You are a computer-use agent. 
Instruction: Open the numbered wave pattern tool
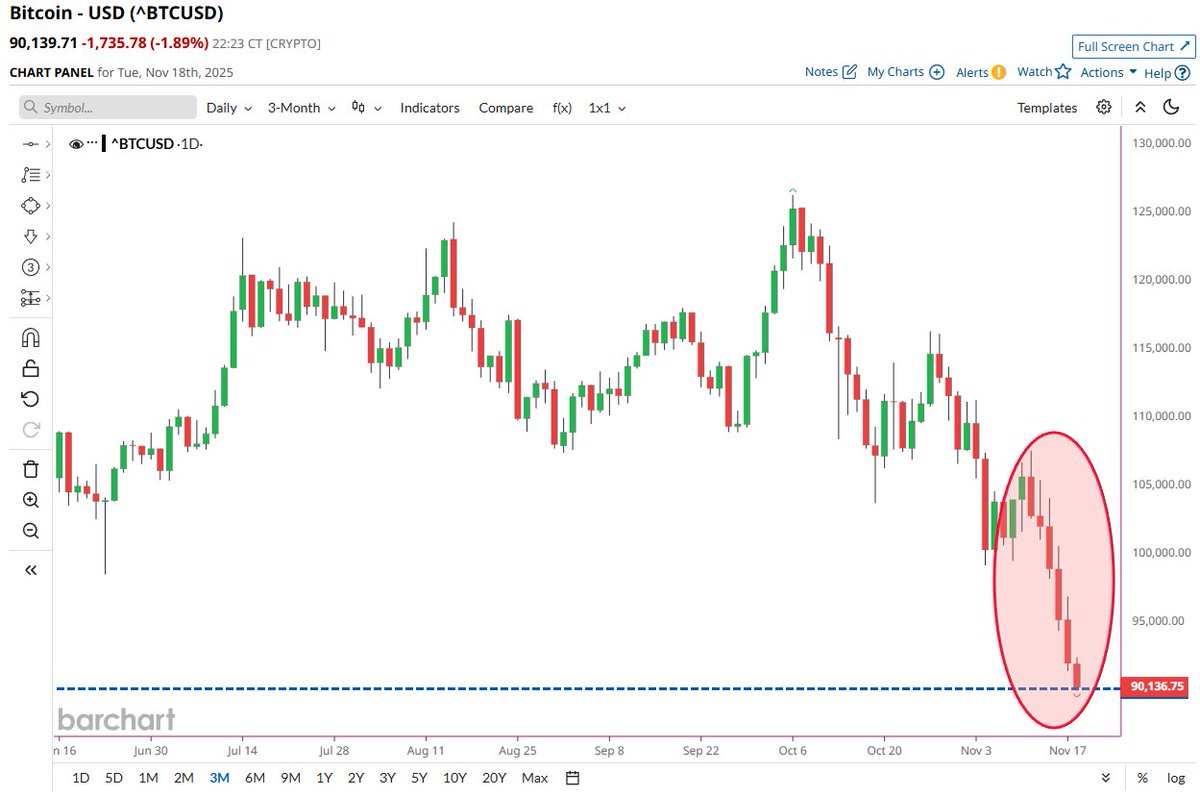click(30, 267)
